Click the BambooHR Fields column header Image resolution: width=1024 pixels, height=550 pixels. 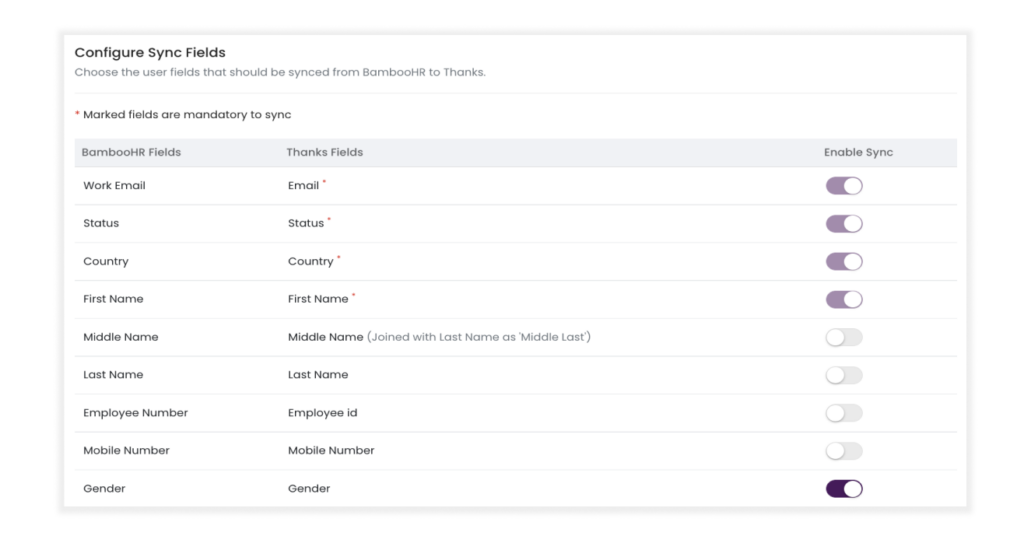(x=131, y=153)
